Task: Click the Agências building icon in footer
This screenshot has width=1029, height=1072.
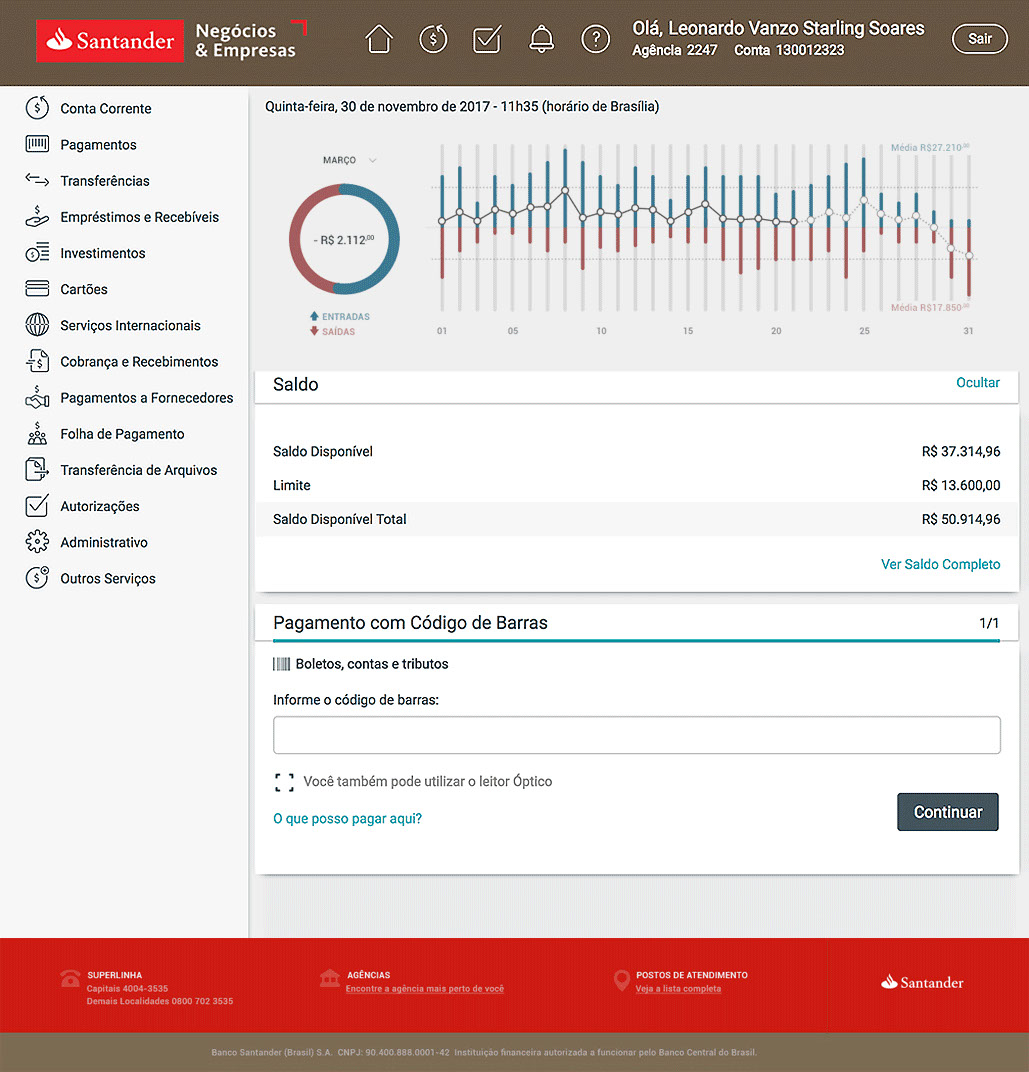Action: [x=330, y=978]
